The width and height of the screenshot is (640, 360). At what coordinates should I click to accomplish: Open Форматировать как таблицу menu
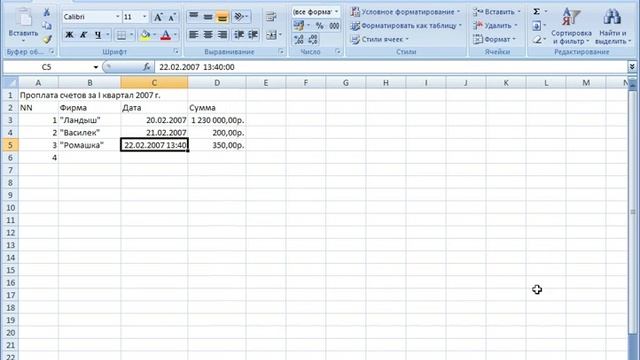click(x=406, y=26)
